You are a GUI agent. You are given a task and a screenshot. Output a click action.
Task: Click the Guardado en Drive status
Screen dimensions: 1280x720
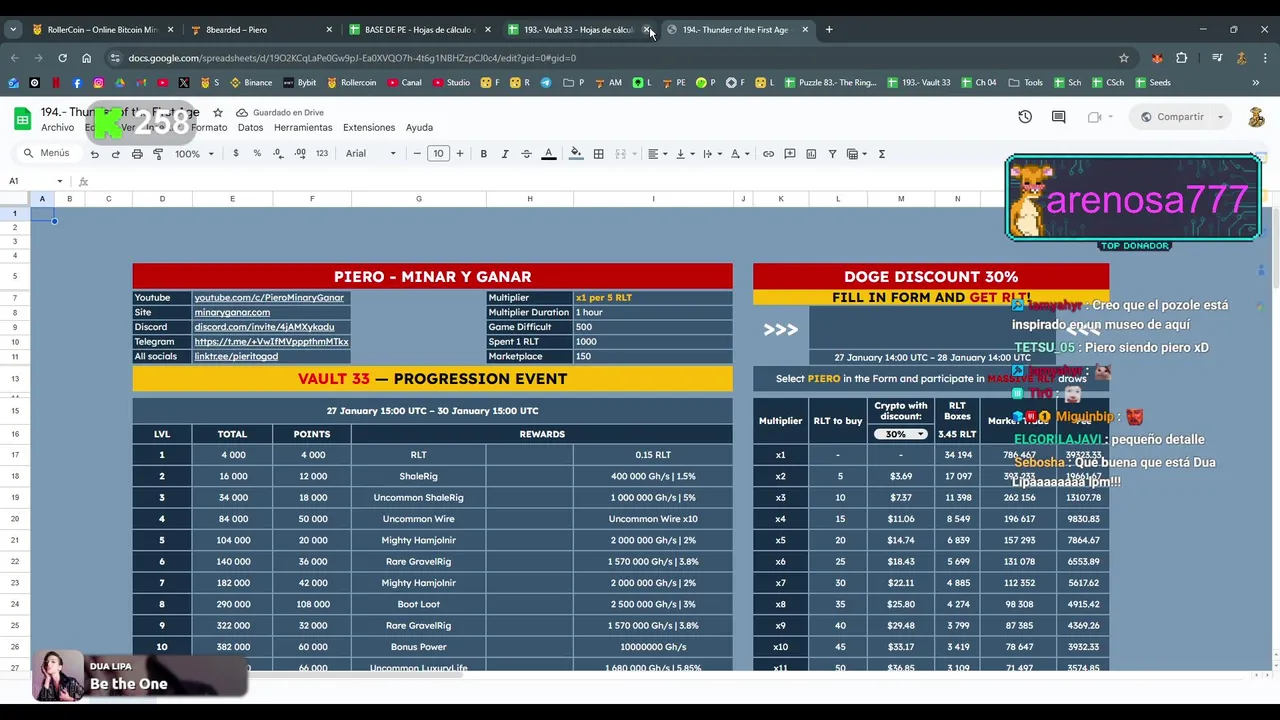(280, 113)
